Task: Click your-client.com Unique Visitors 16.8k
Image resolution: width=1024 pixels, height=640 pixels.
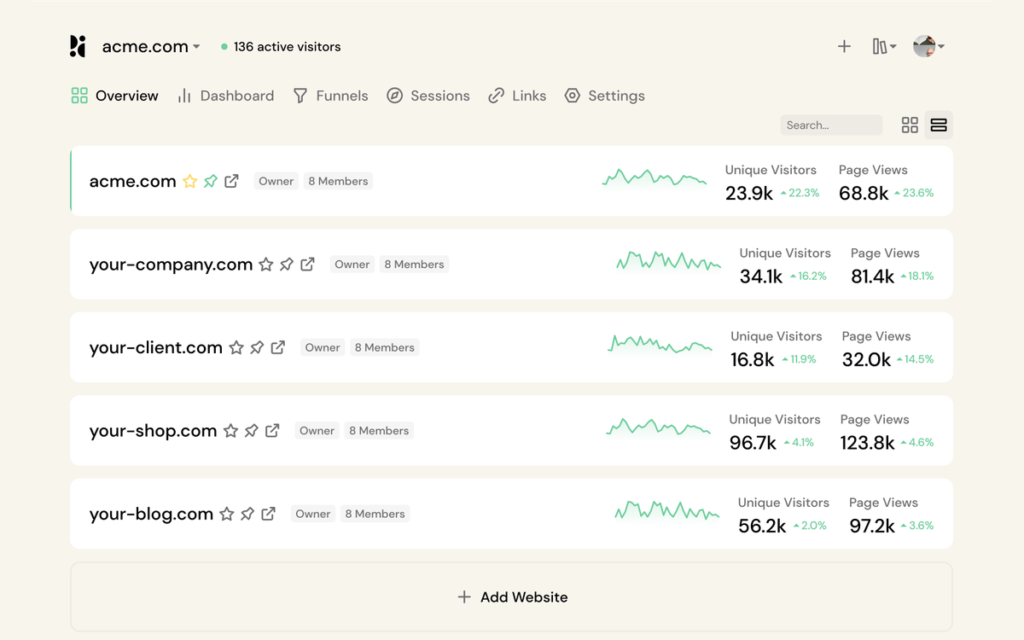Action: [752, 360]
